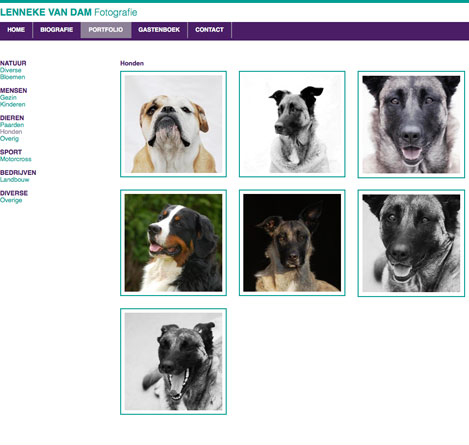View the dog on black background

(292, 243)
